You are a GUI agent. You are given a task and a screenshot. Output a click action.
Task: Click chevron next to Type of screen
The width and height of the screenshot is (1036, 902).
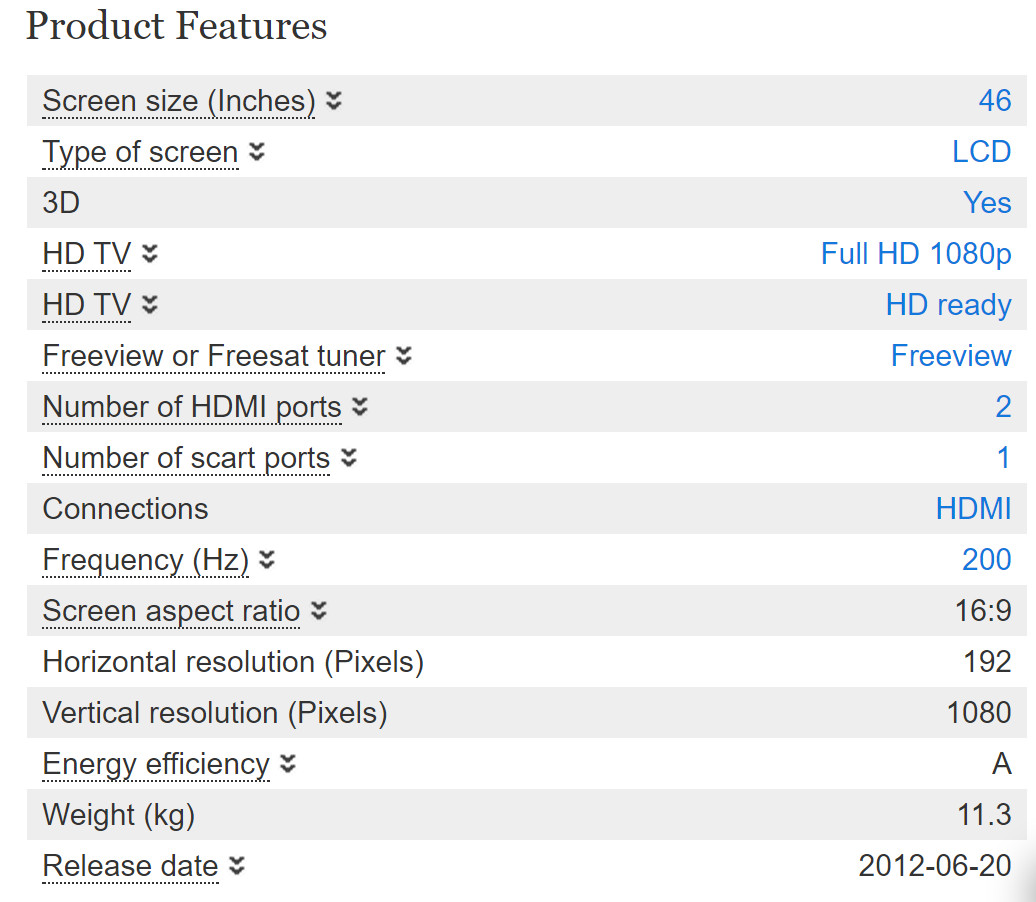(x=257, y=152)
